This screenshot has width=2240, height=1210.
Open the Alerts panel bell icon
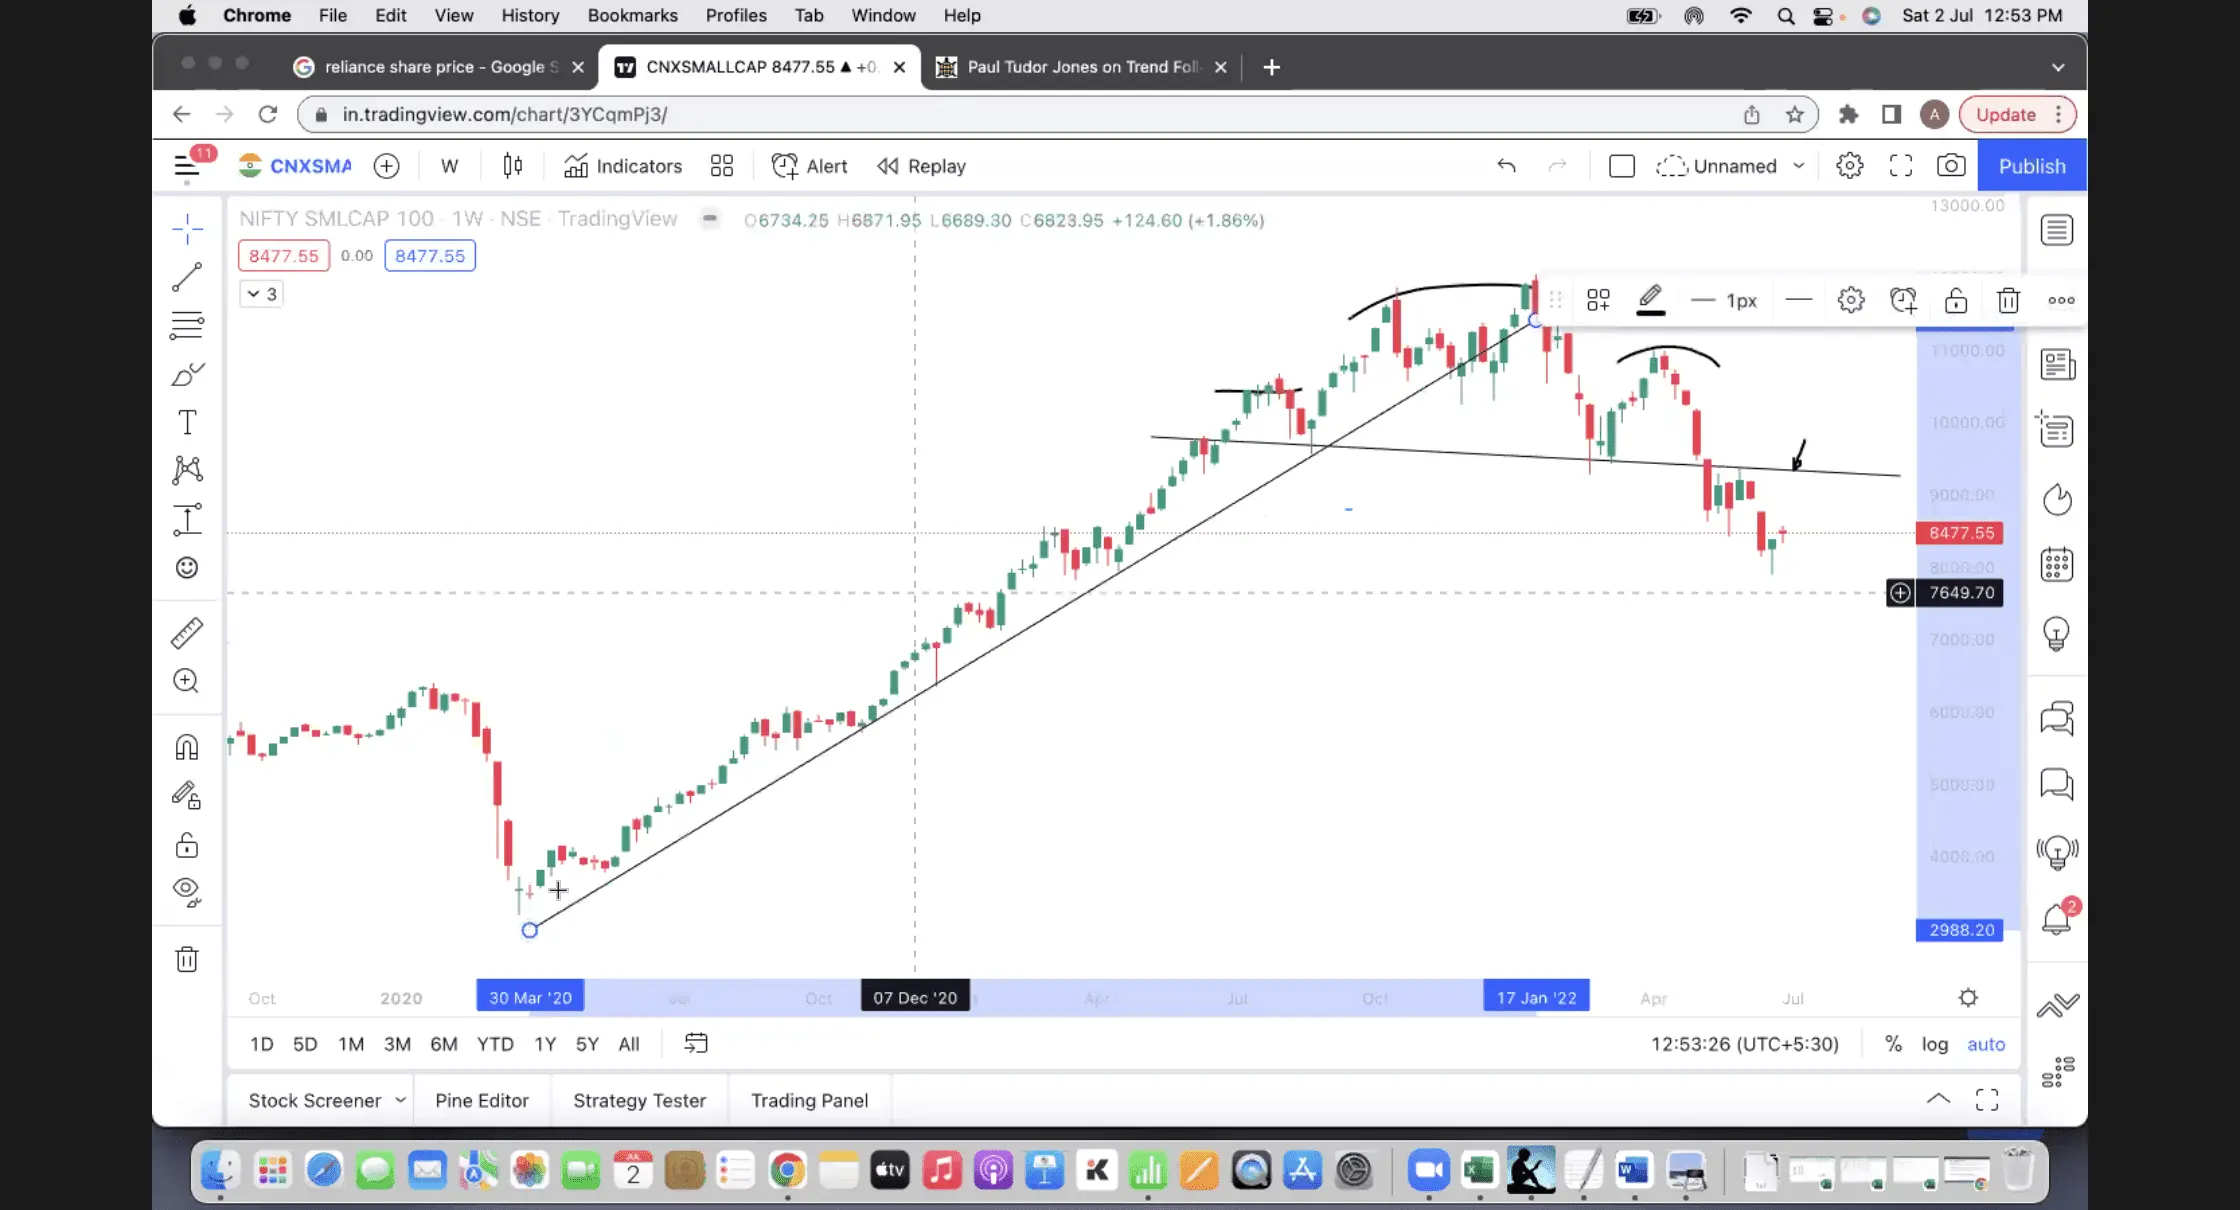[x=2056, y=918]
